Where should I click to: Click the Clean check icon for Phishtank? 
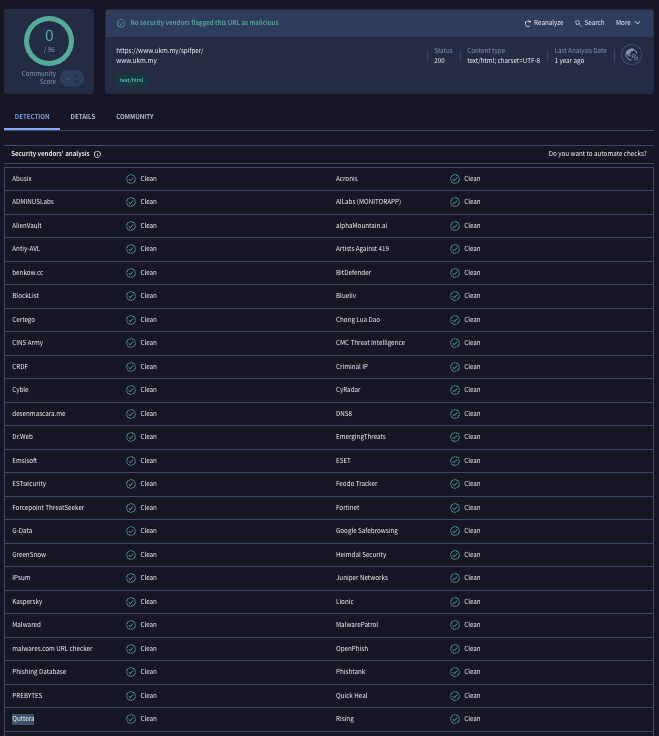[x=455, y=672]
